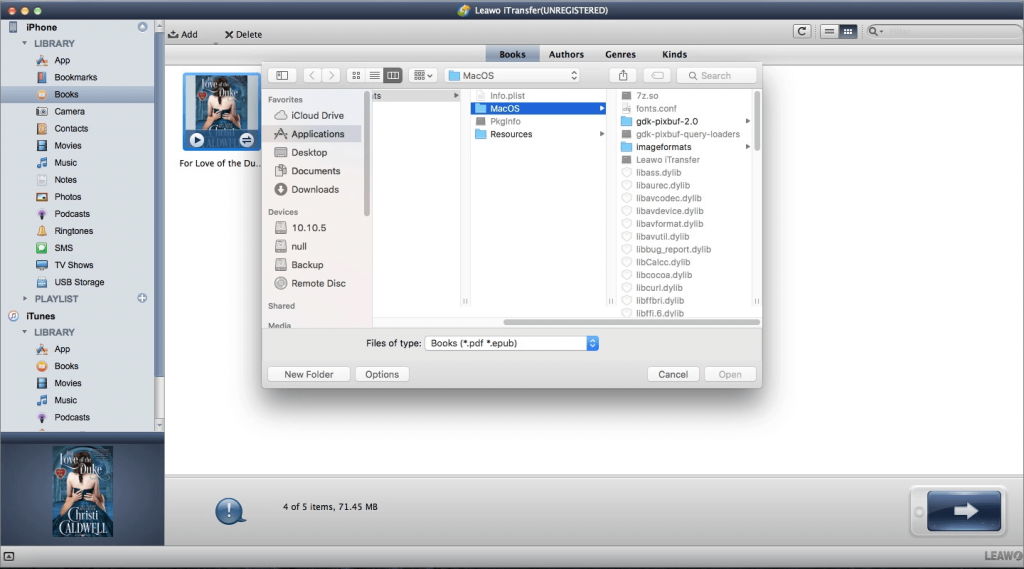Go back in file dialog

(312, 76)
